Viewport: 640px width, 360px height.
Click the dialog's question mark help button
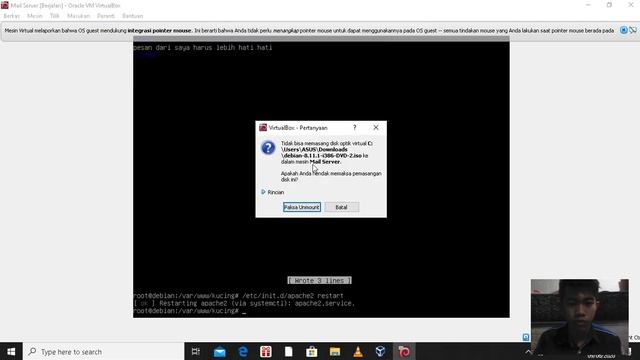(355, 128)
